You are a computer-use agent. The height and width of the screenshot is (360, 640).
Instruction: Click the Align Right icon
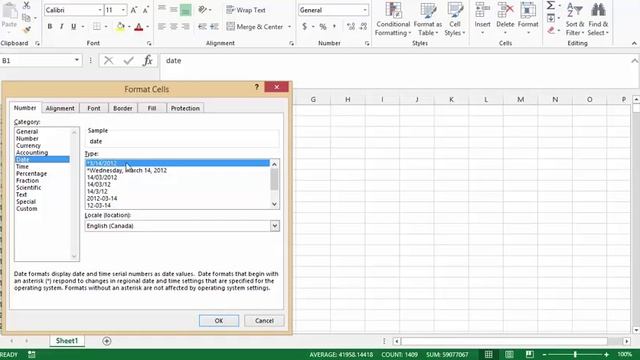coord(186,27)
